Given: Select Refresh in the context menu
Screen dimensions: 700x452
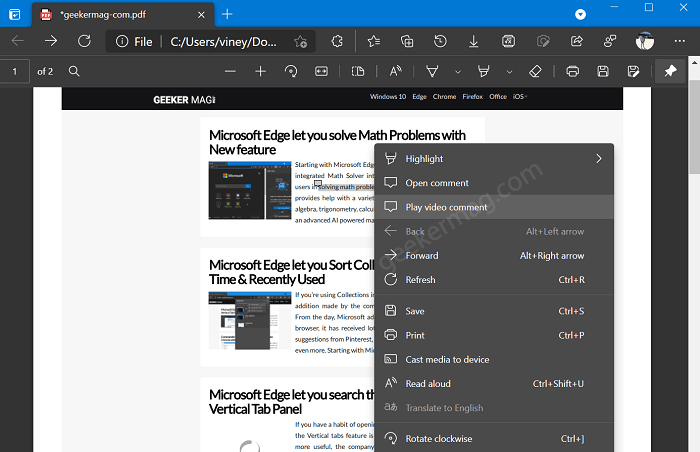Looking at the screenshot, I should click(x=494, y=280).
